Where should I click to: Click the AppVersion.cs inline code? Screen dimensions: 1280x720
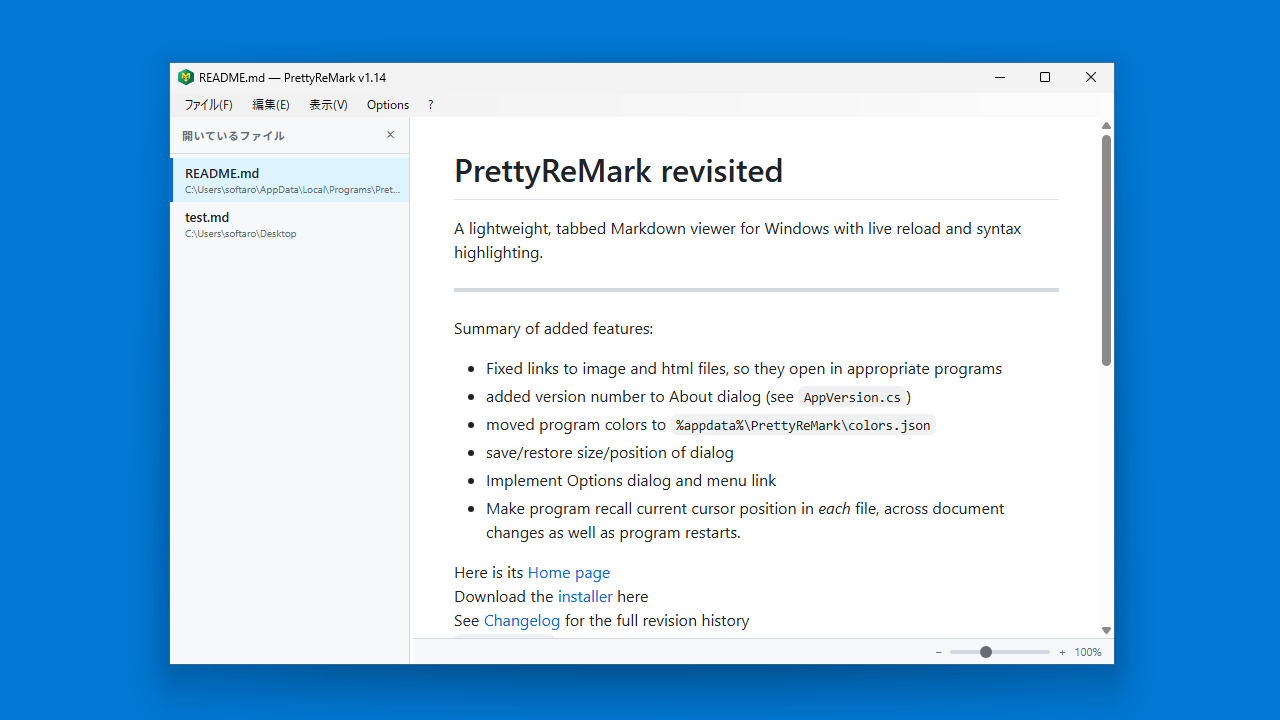[852, 397]
